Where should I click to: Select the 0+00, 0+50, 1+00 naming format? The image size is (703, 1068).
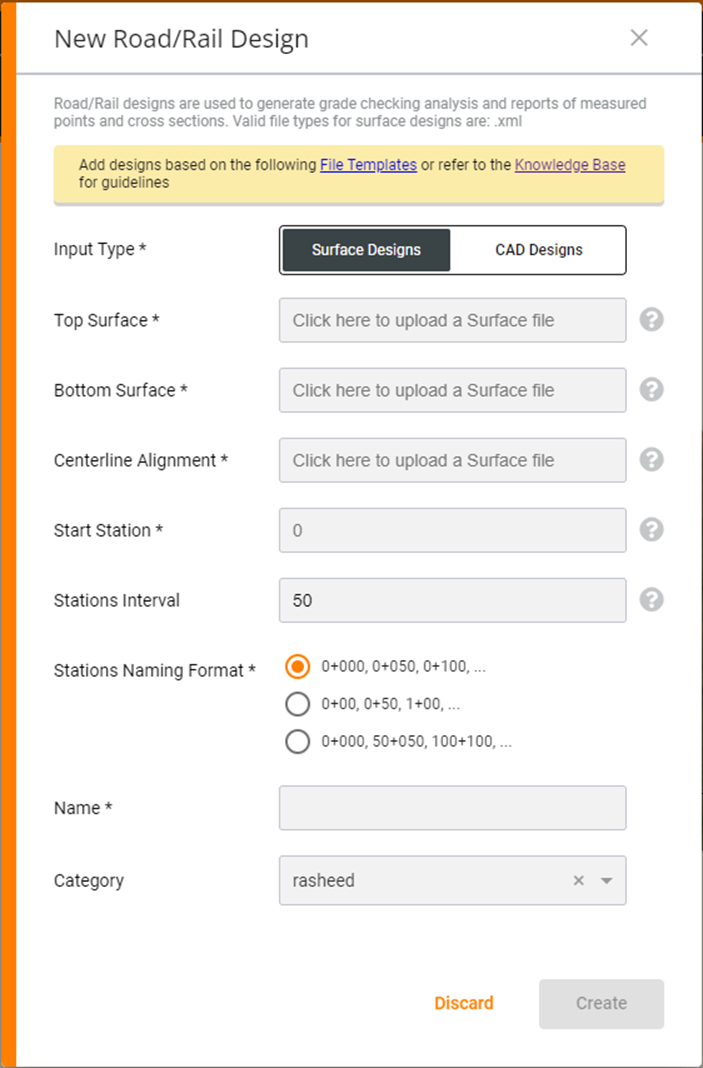[298, 704]
